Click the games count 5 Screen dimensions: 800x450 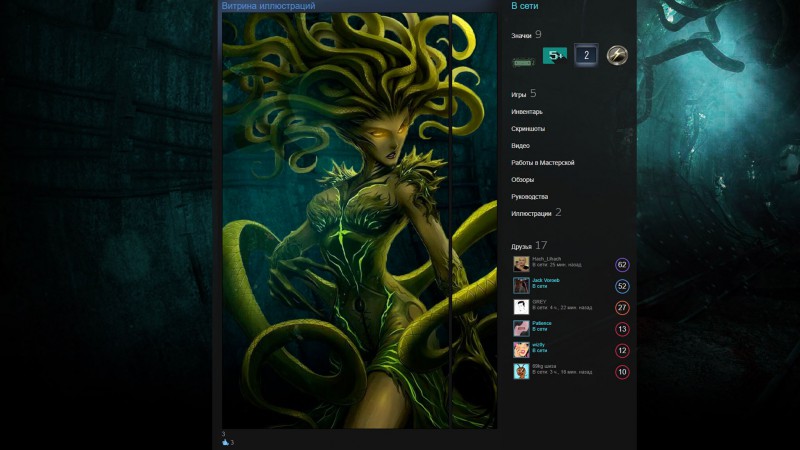(x=533, y=93)
